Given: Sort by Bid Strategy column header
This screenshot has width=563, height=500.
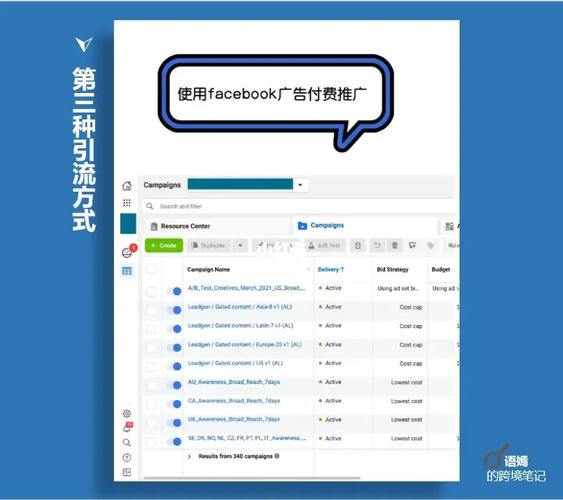Looking at the screenshot, I should tap(392, 270).
